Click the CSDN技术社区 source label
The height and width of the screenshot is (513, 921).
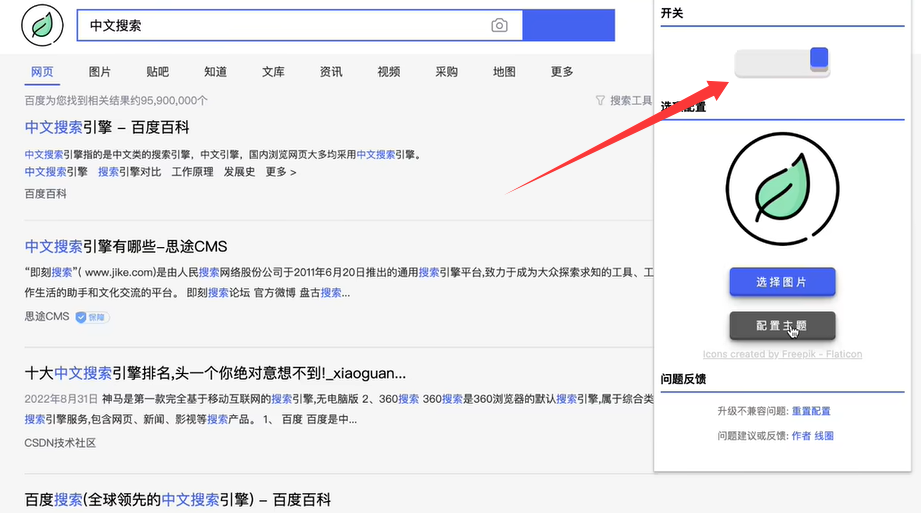[x=60, y=443]
